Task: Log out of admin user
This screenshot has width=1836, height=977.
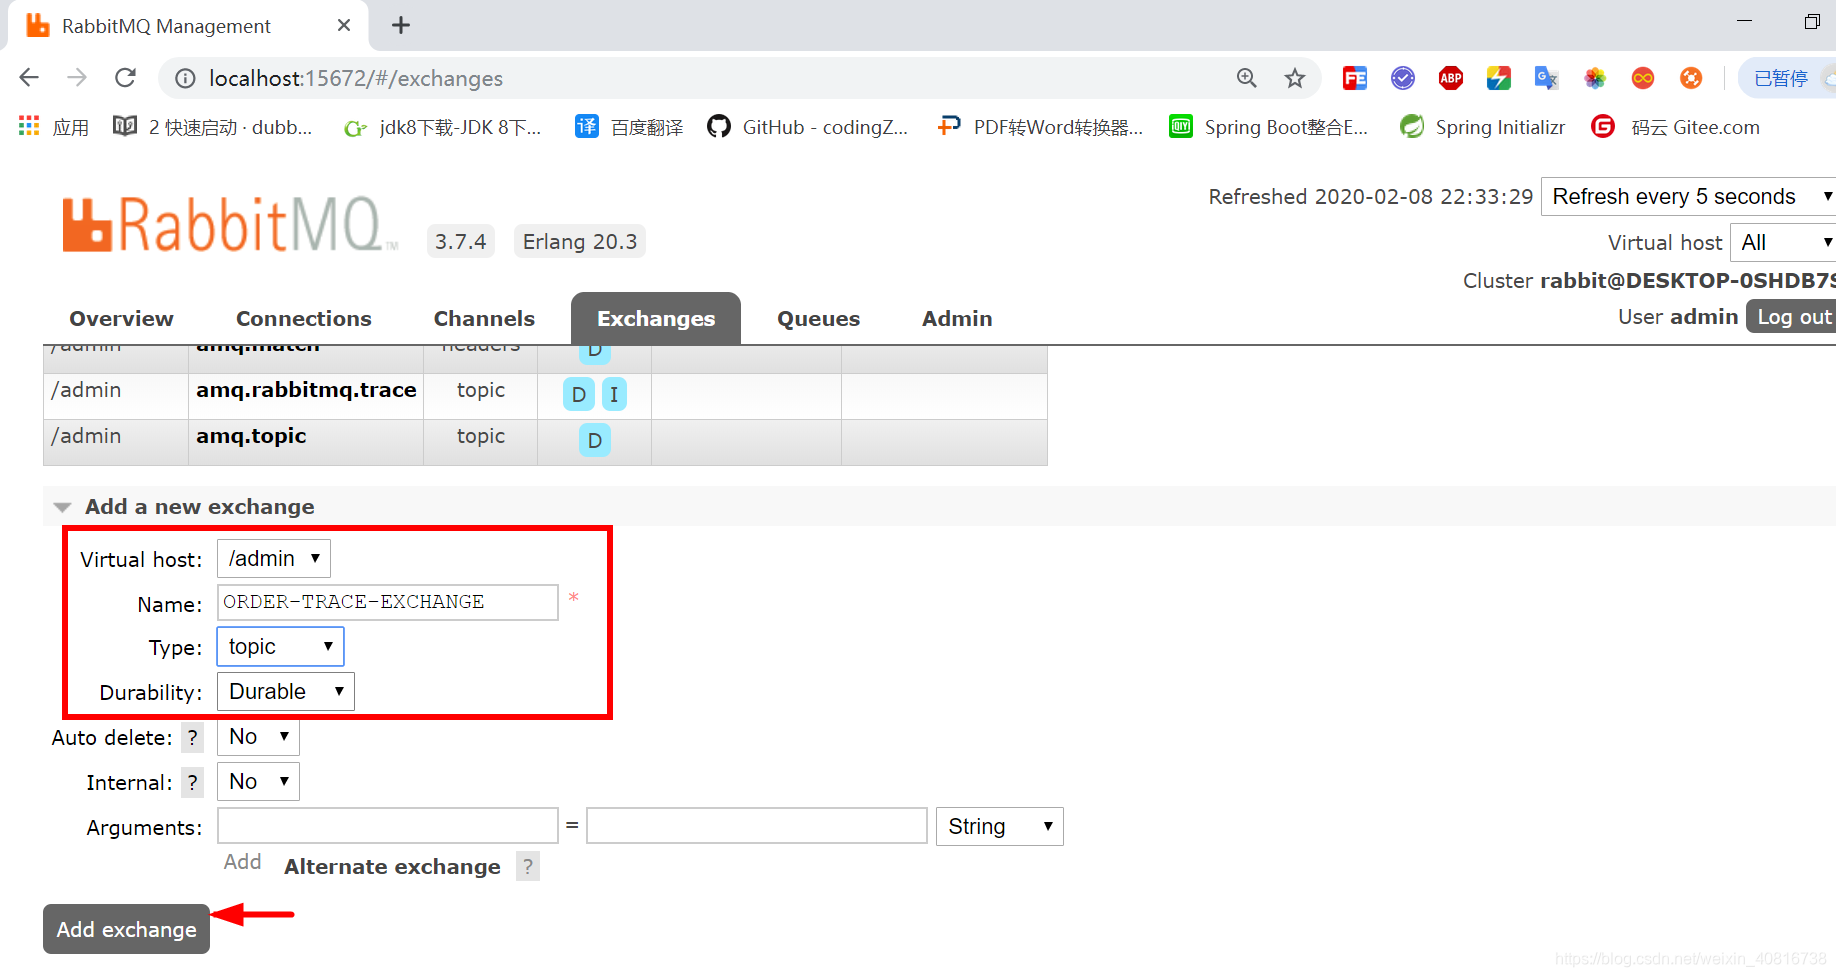Action: (x=1793, y=317)
